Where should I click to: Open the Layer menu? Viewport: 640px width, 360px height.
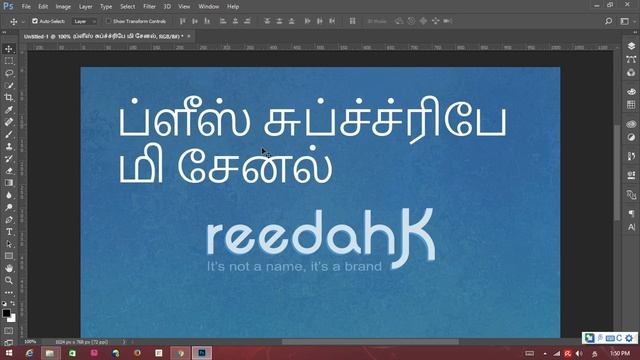click(85, 7)
